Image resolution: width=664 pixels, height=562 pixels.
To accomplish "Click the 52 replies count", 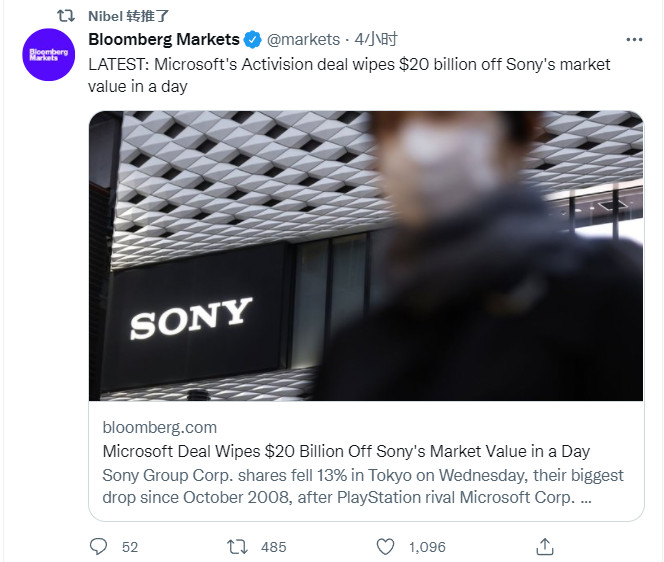I will coord(130,547).
